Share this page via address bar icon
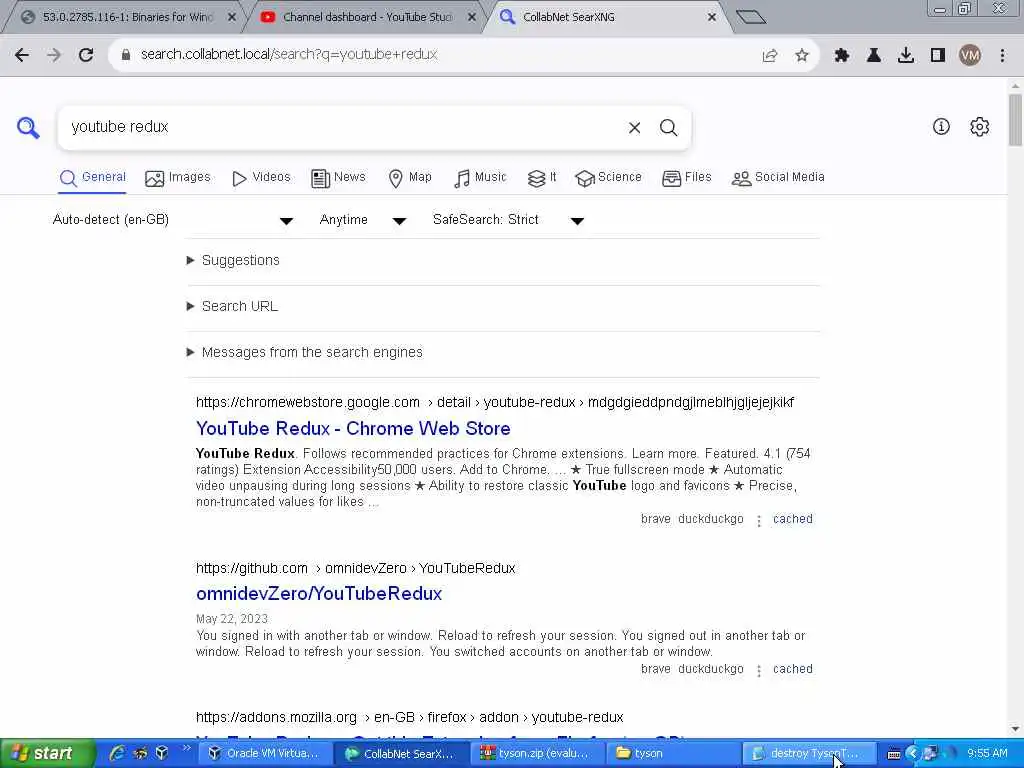This screenshot has width=1024, height=768. 770,55
